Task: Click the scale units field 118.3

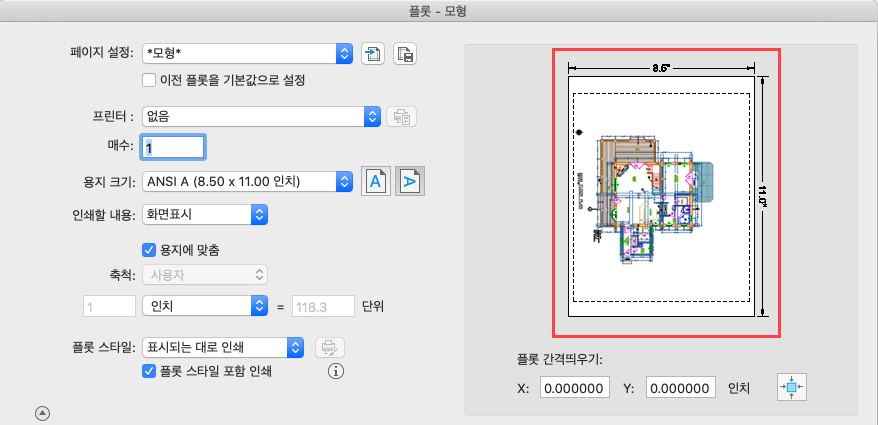Action: tap(322, 306)
